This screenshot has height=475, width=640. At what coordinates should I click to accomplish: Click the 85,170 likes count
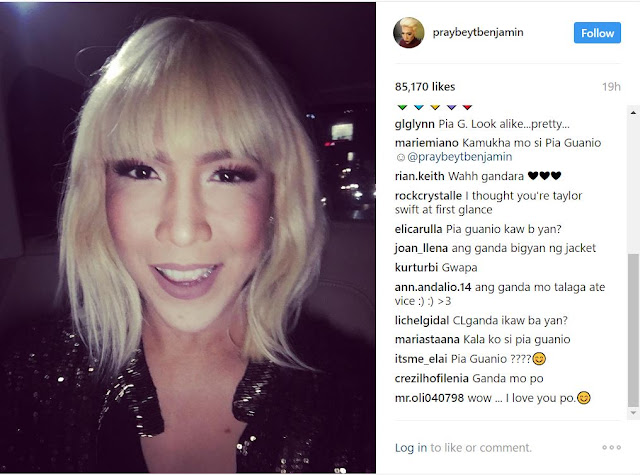coord(425,87)
